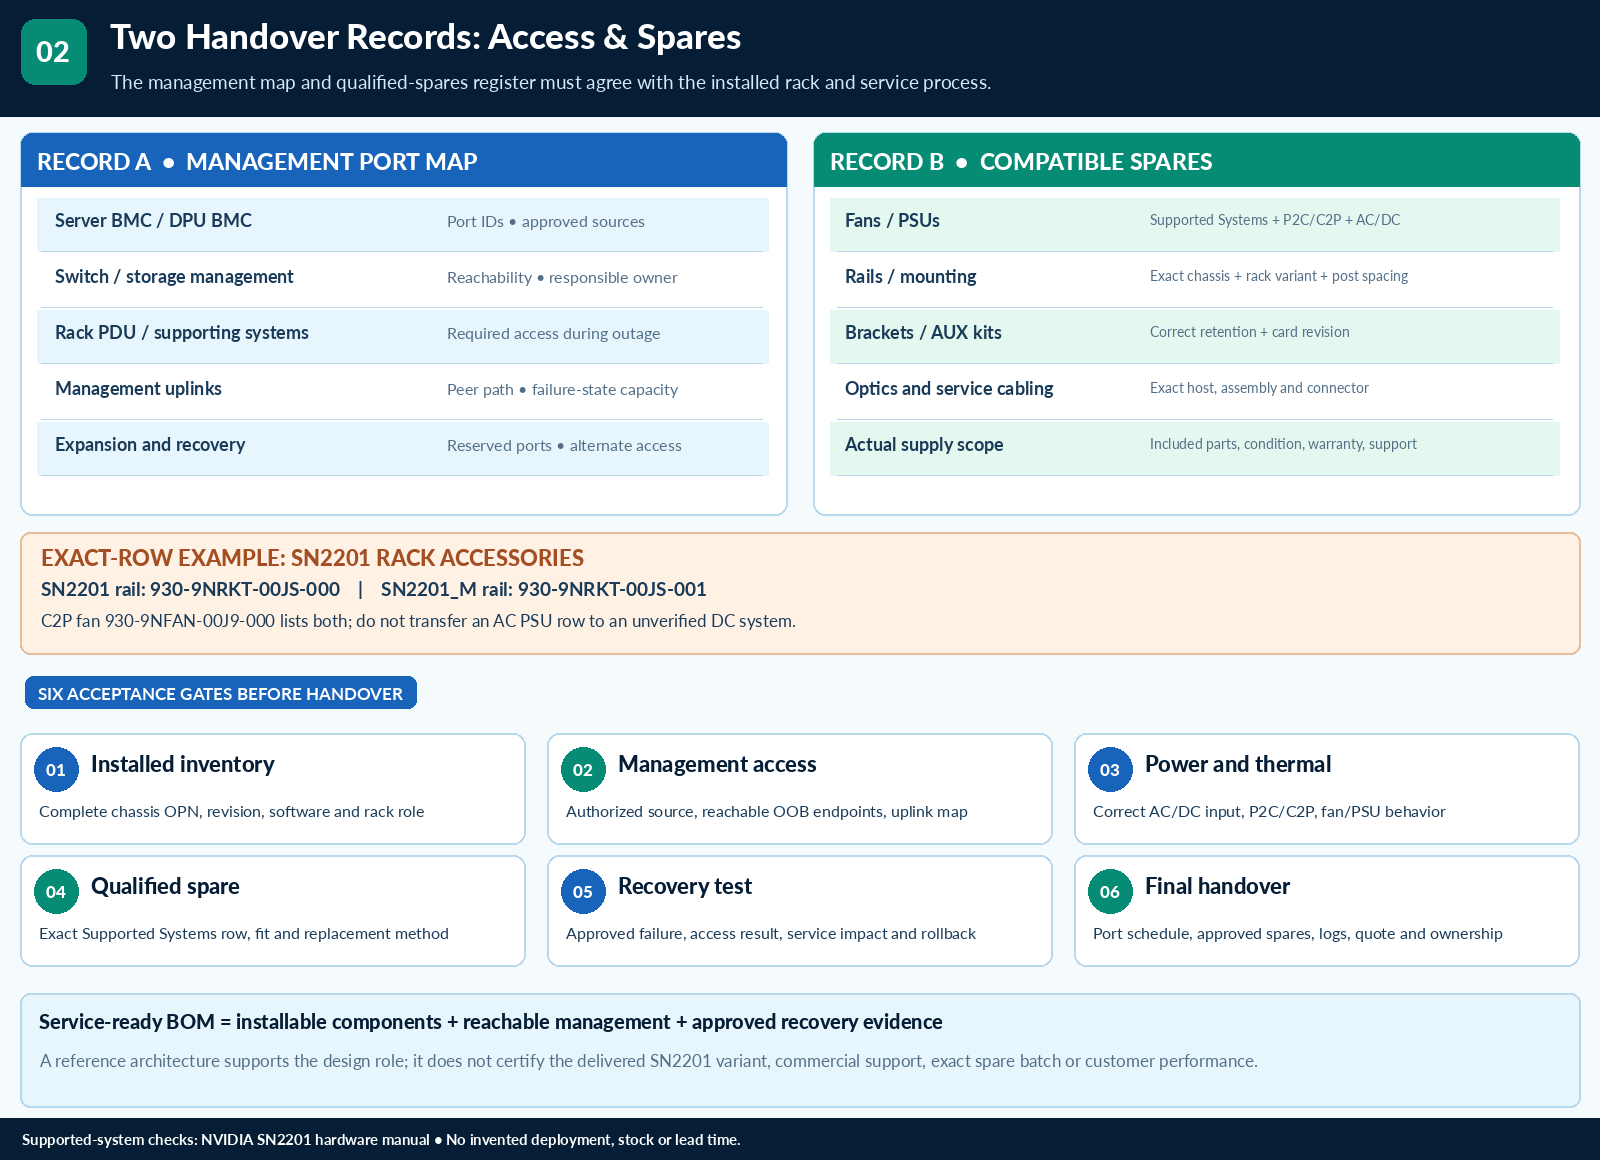Viewport: 1600px width, 1160px height.
Task: Click the Brackets / AUX kits row label
Action: [923, 333]
